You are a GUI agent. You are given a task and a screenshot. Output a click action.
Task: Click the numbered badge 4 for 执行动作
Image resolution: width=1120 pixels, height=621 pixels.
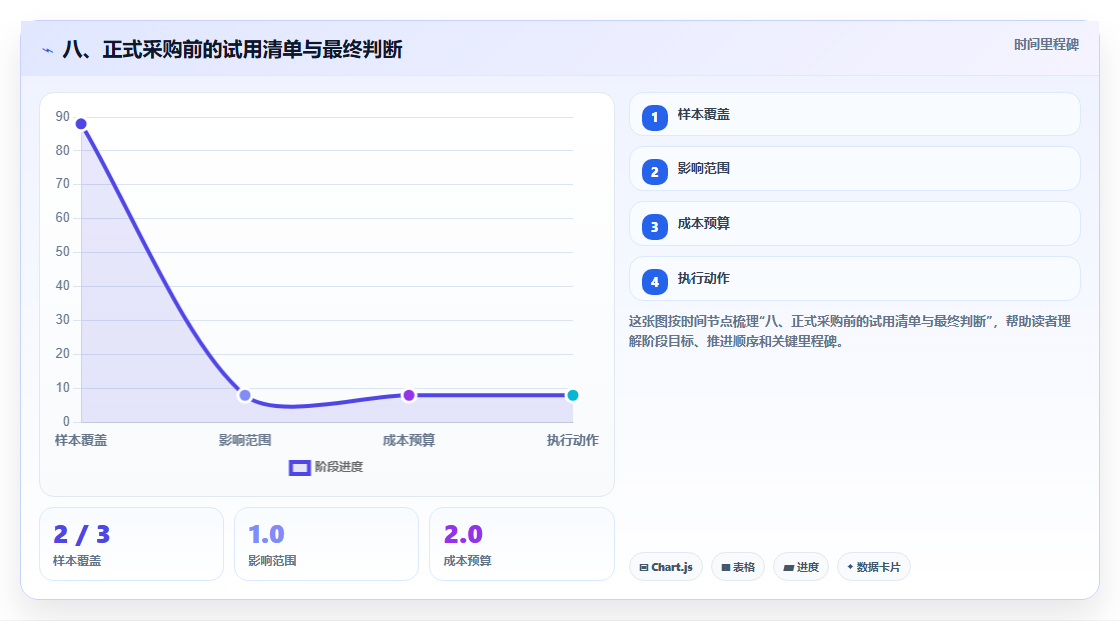[654, 282]
